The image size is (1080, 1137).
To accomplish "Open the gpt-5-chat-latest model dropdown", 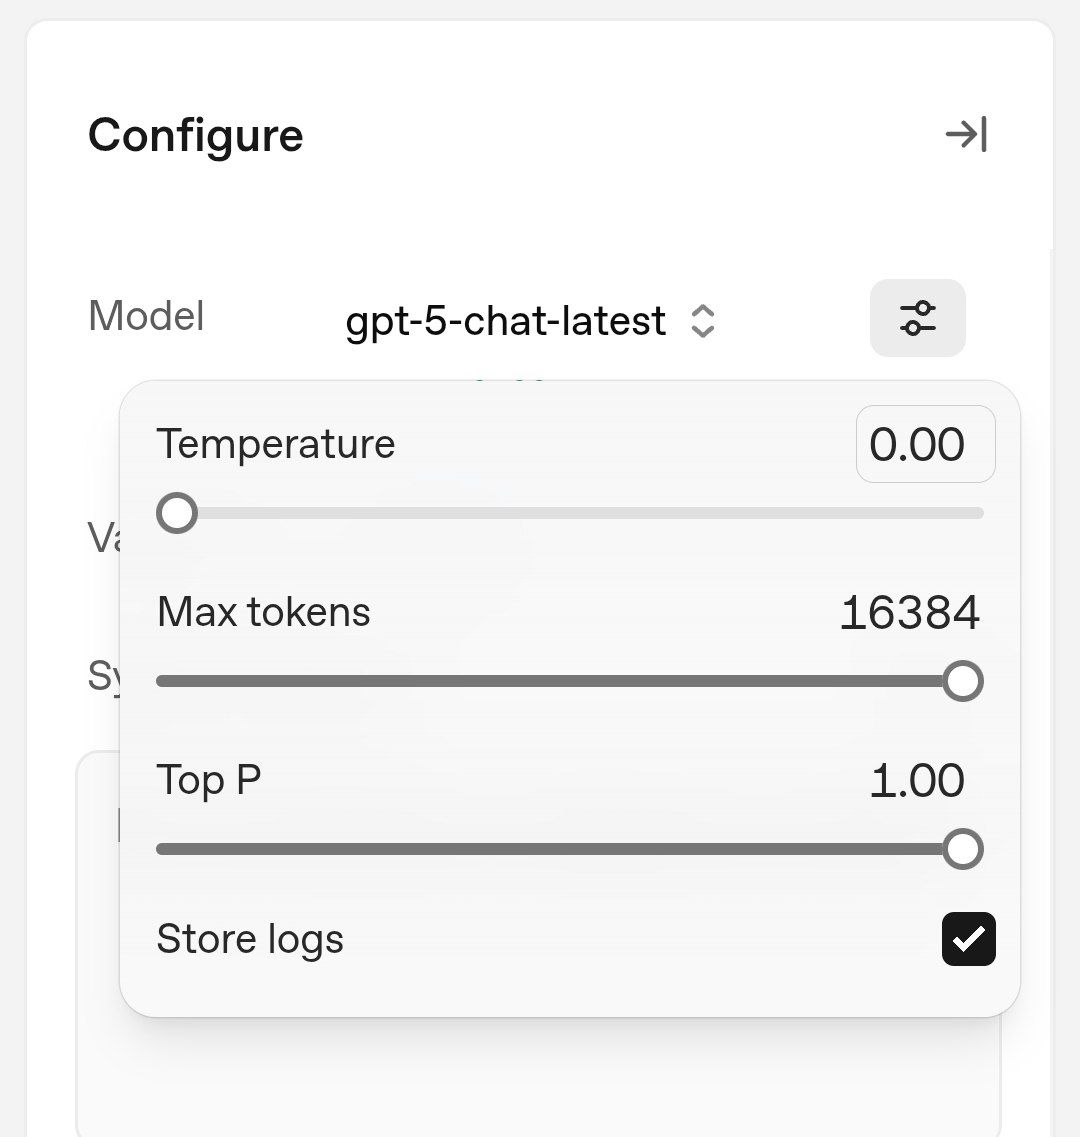I will point(530,321).
